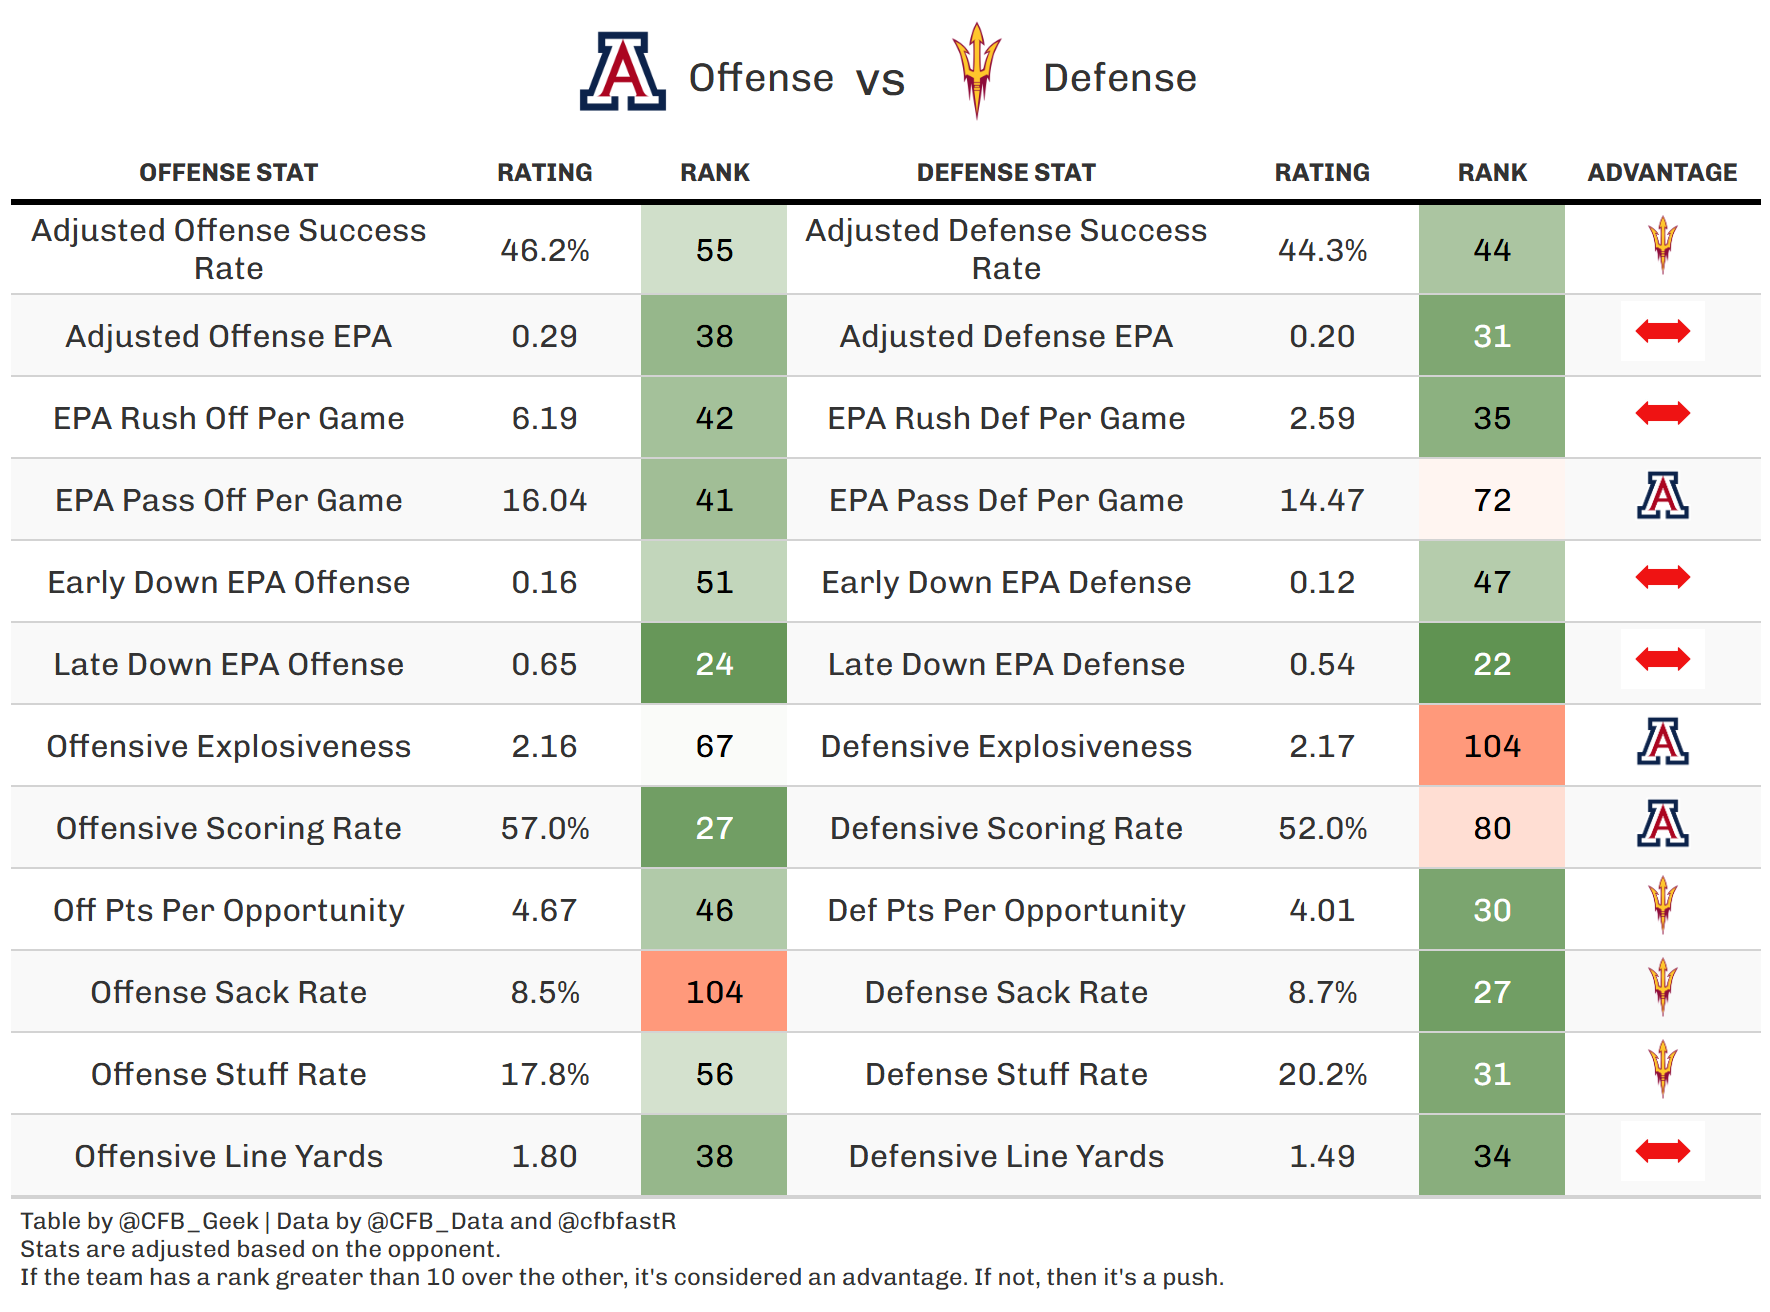Click the ADVANTAGE column header
Screen dimensions: 1770x1312
(x=1662, y=173)
